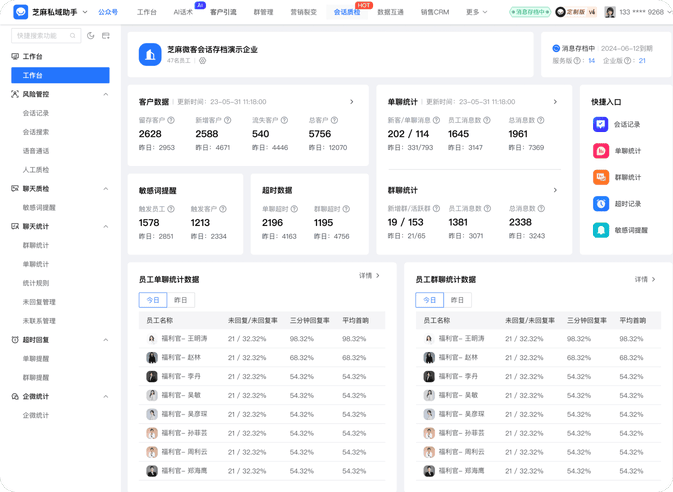The width and height of the screenshot is (673, 492).
Task: Collapse the 风险管控 sidebar section
Action: (106, 95)
